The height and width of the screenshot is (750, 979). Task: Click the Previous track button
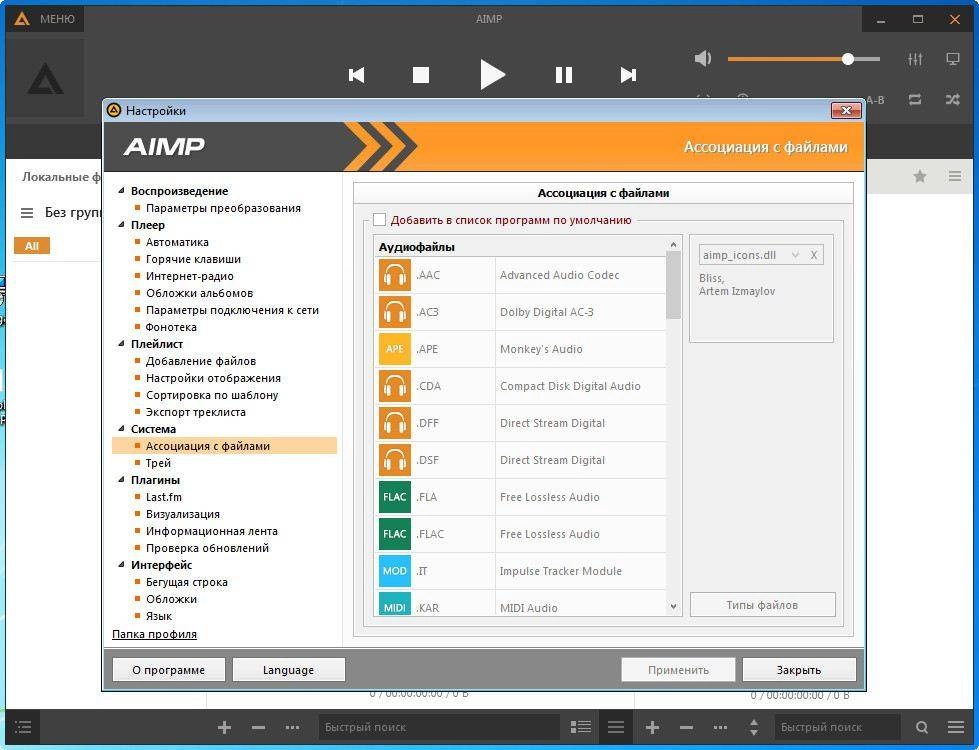click(x=357, y=75)
